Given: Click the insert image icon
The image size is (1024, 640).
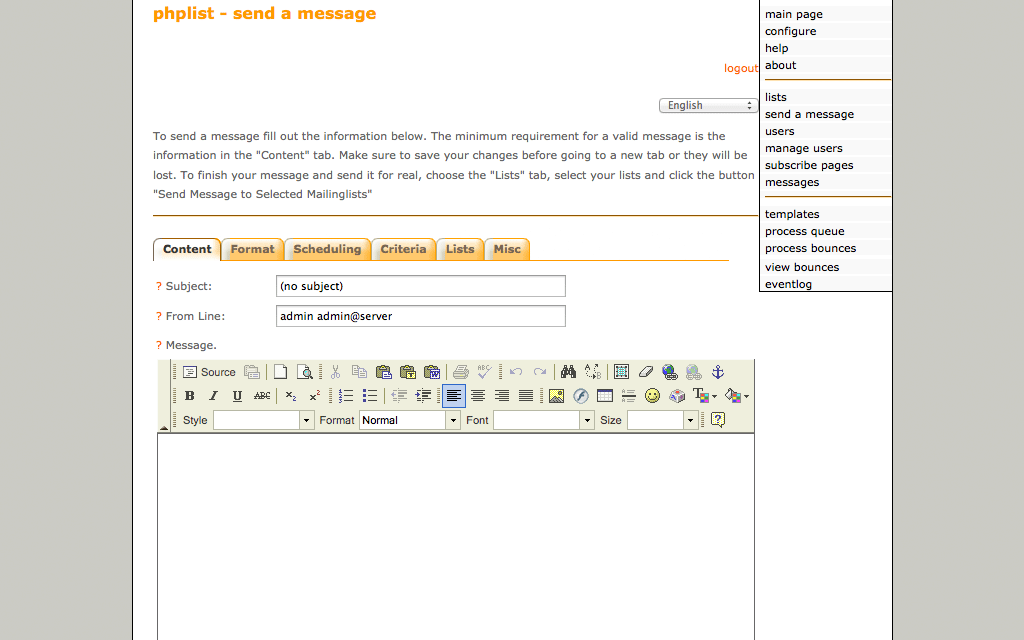Looking at the screenshot, I should click(x=557, y=396).
